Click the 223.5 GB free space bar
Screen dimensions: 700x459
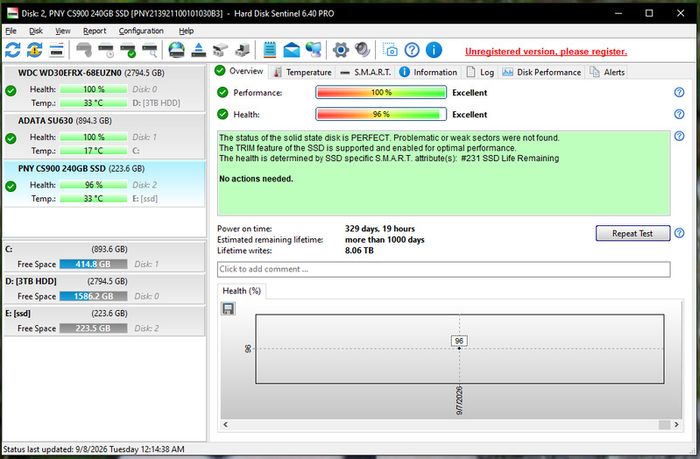coord(93,328)
